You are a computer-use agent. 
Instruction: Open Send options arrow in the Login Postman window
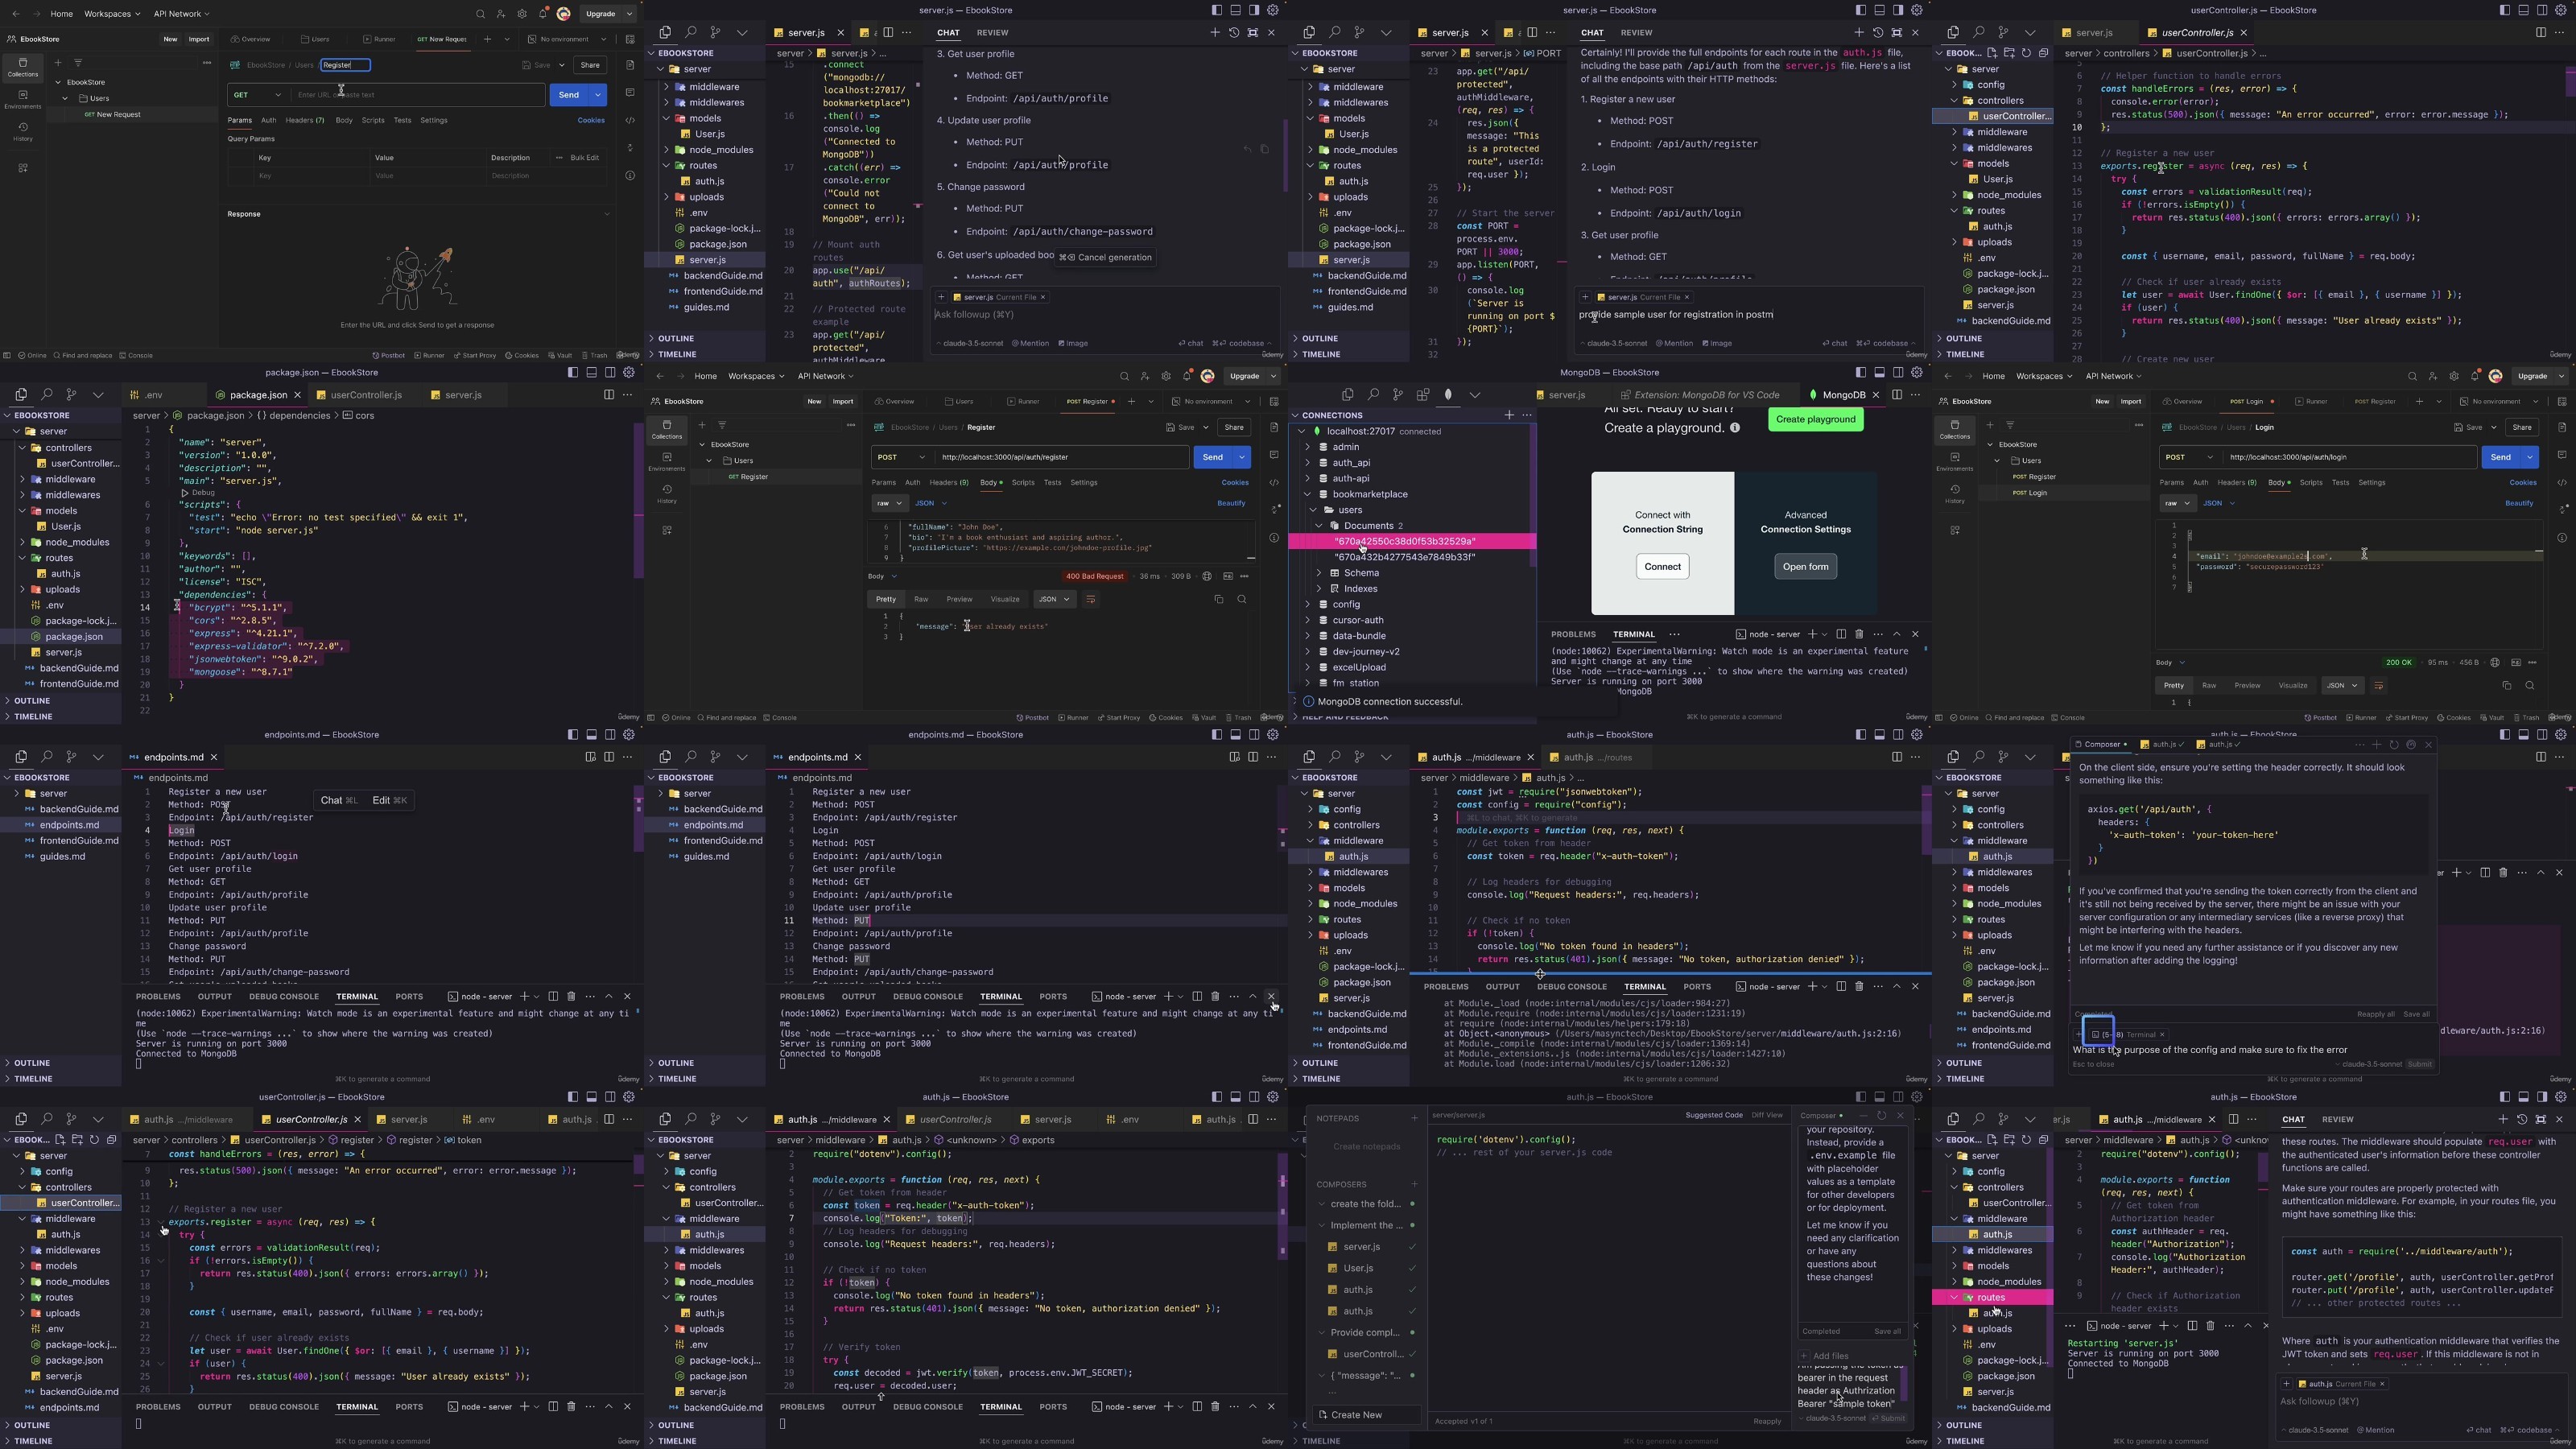(x=2530, y=457)
